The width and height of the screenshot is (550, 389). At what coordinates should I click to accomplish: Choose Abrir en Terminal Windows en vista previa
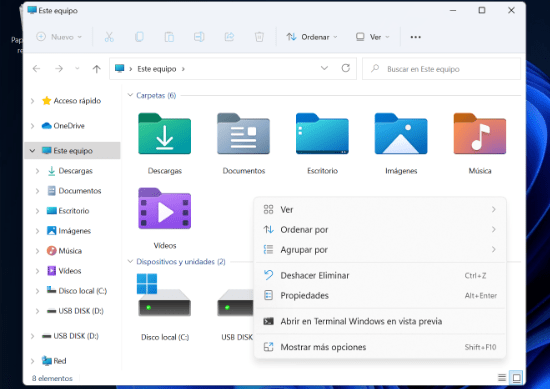coord(380,321)
